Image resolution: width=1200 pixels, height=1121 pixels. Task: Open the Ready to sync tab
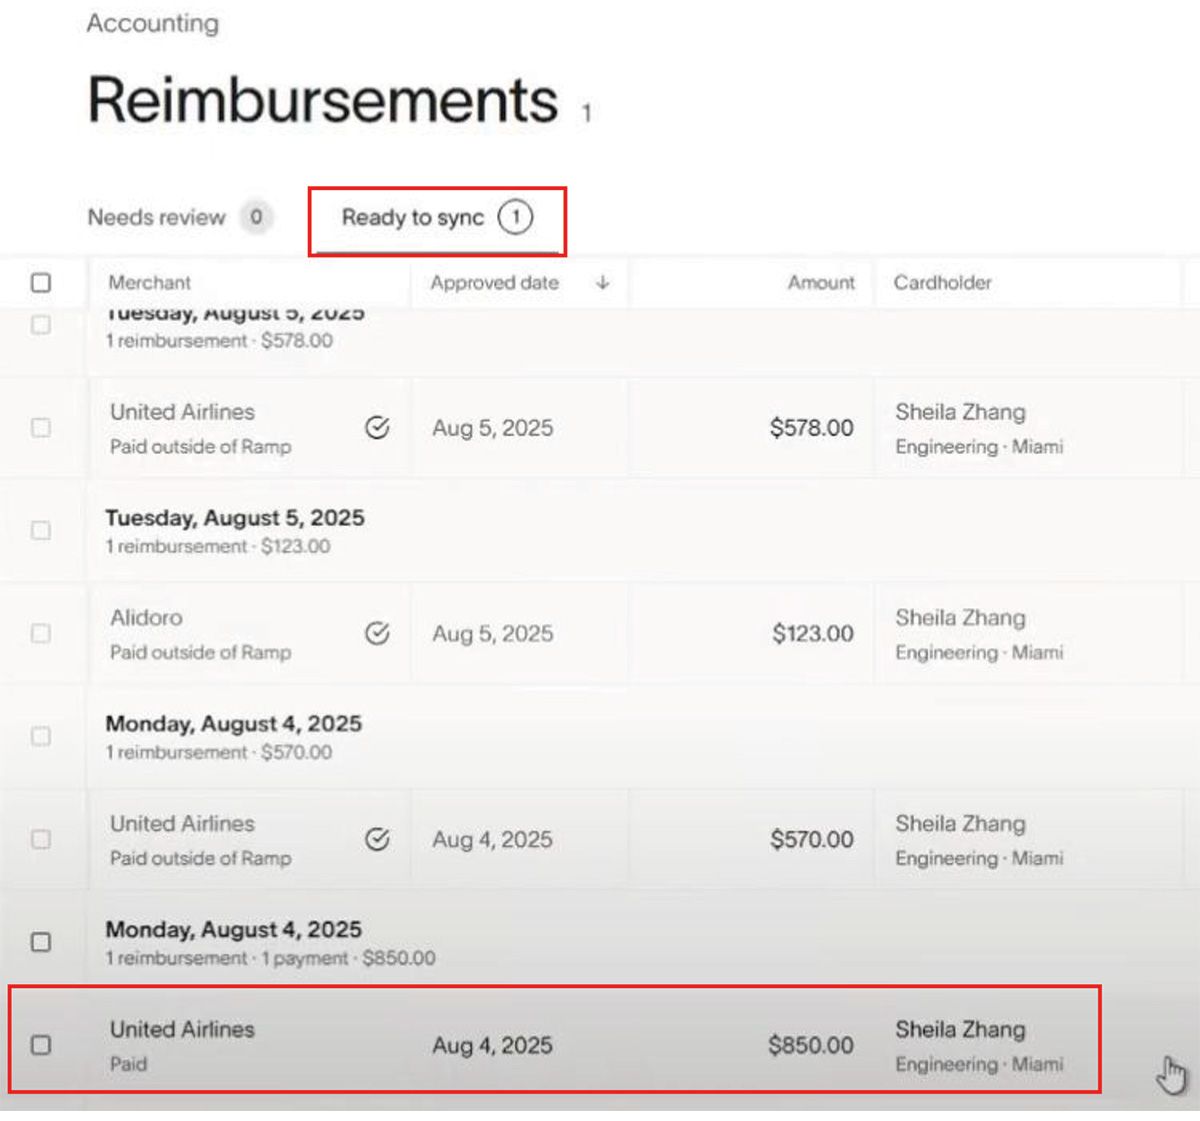tap(413, 218)
